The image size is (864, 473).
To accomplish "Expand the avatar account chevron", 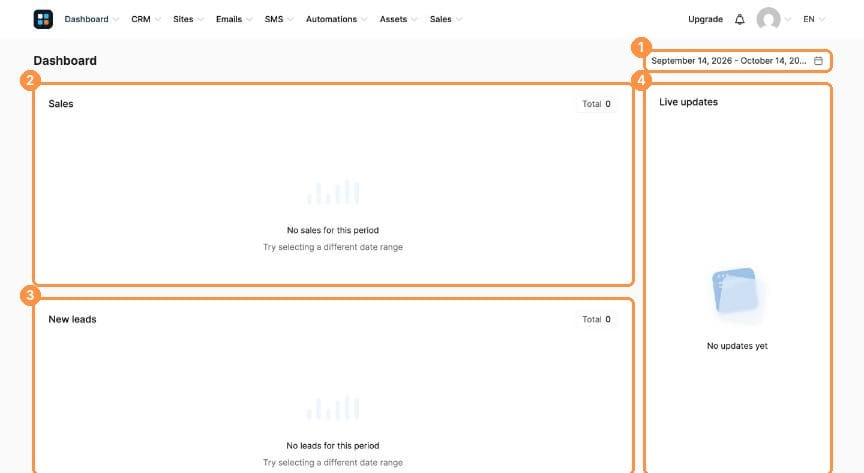I will click(x=788, y=20).
